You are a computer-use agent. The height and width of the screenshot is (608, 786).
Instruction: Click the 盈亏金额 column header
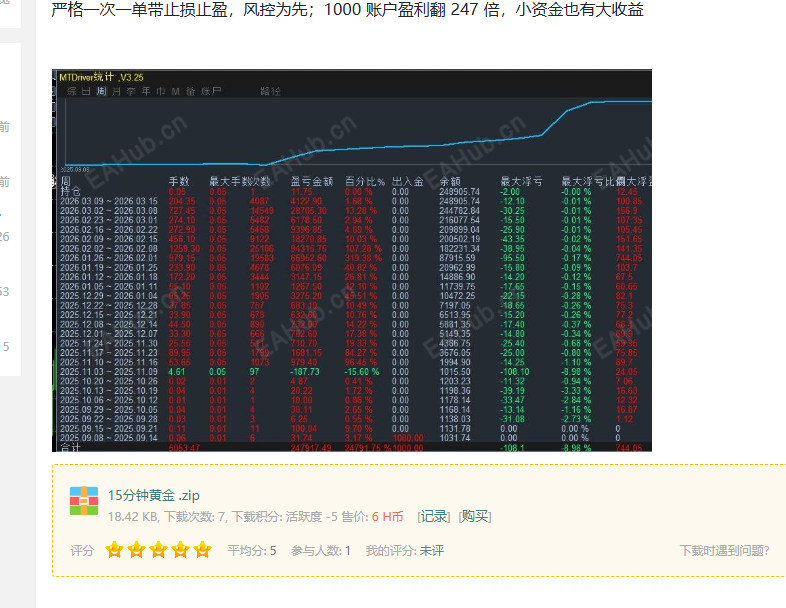pos(312,181)
